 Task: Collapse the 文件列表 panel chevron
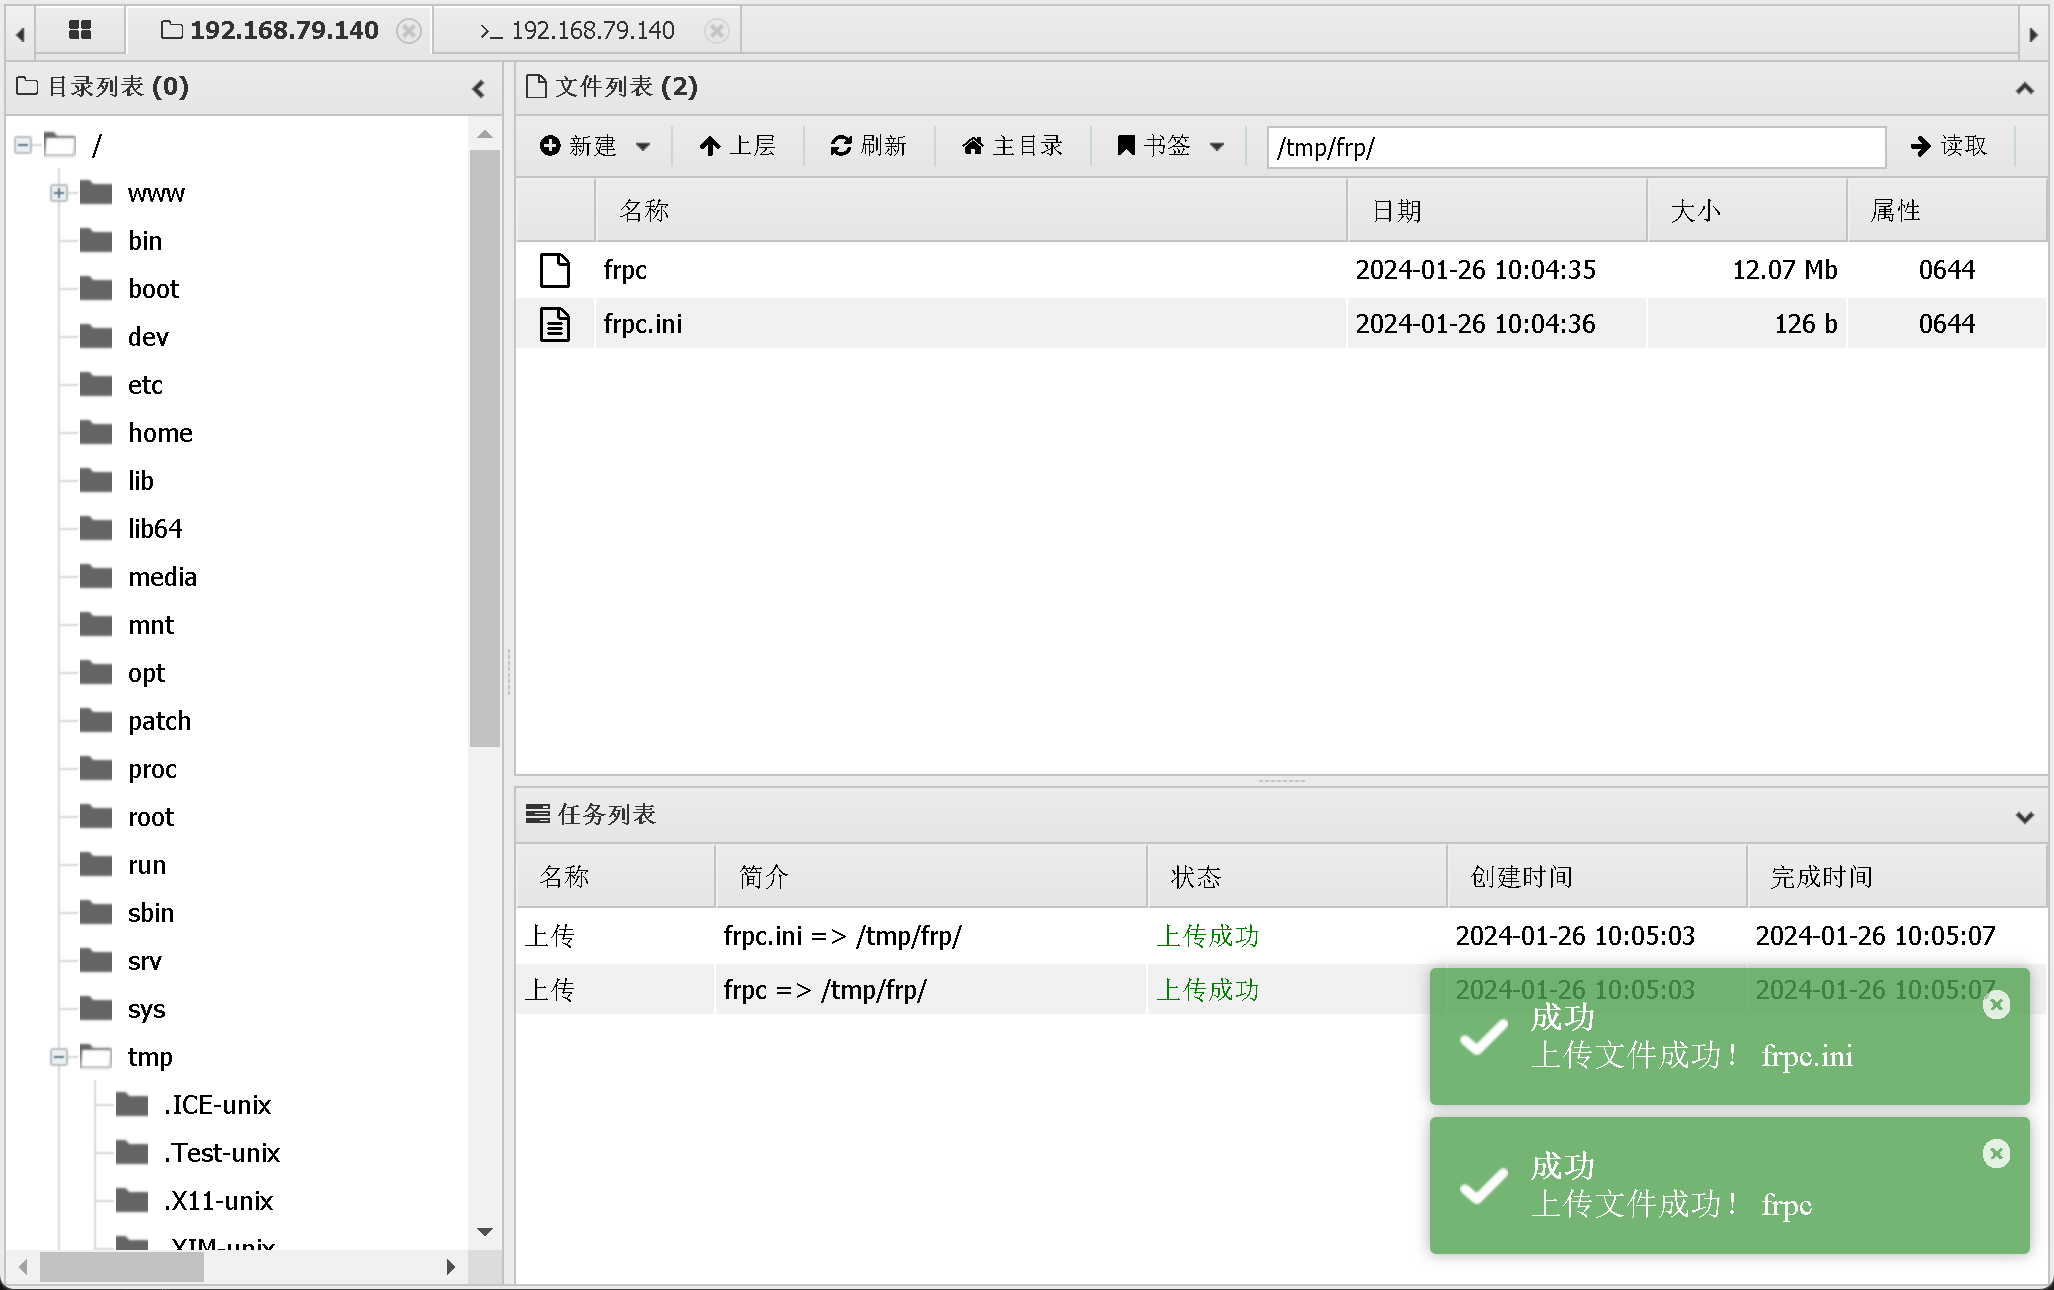tap(2024, 88)
